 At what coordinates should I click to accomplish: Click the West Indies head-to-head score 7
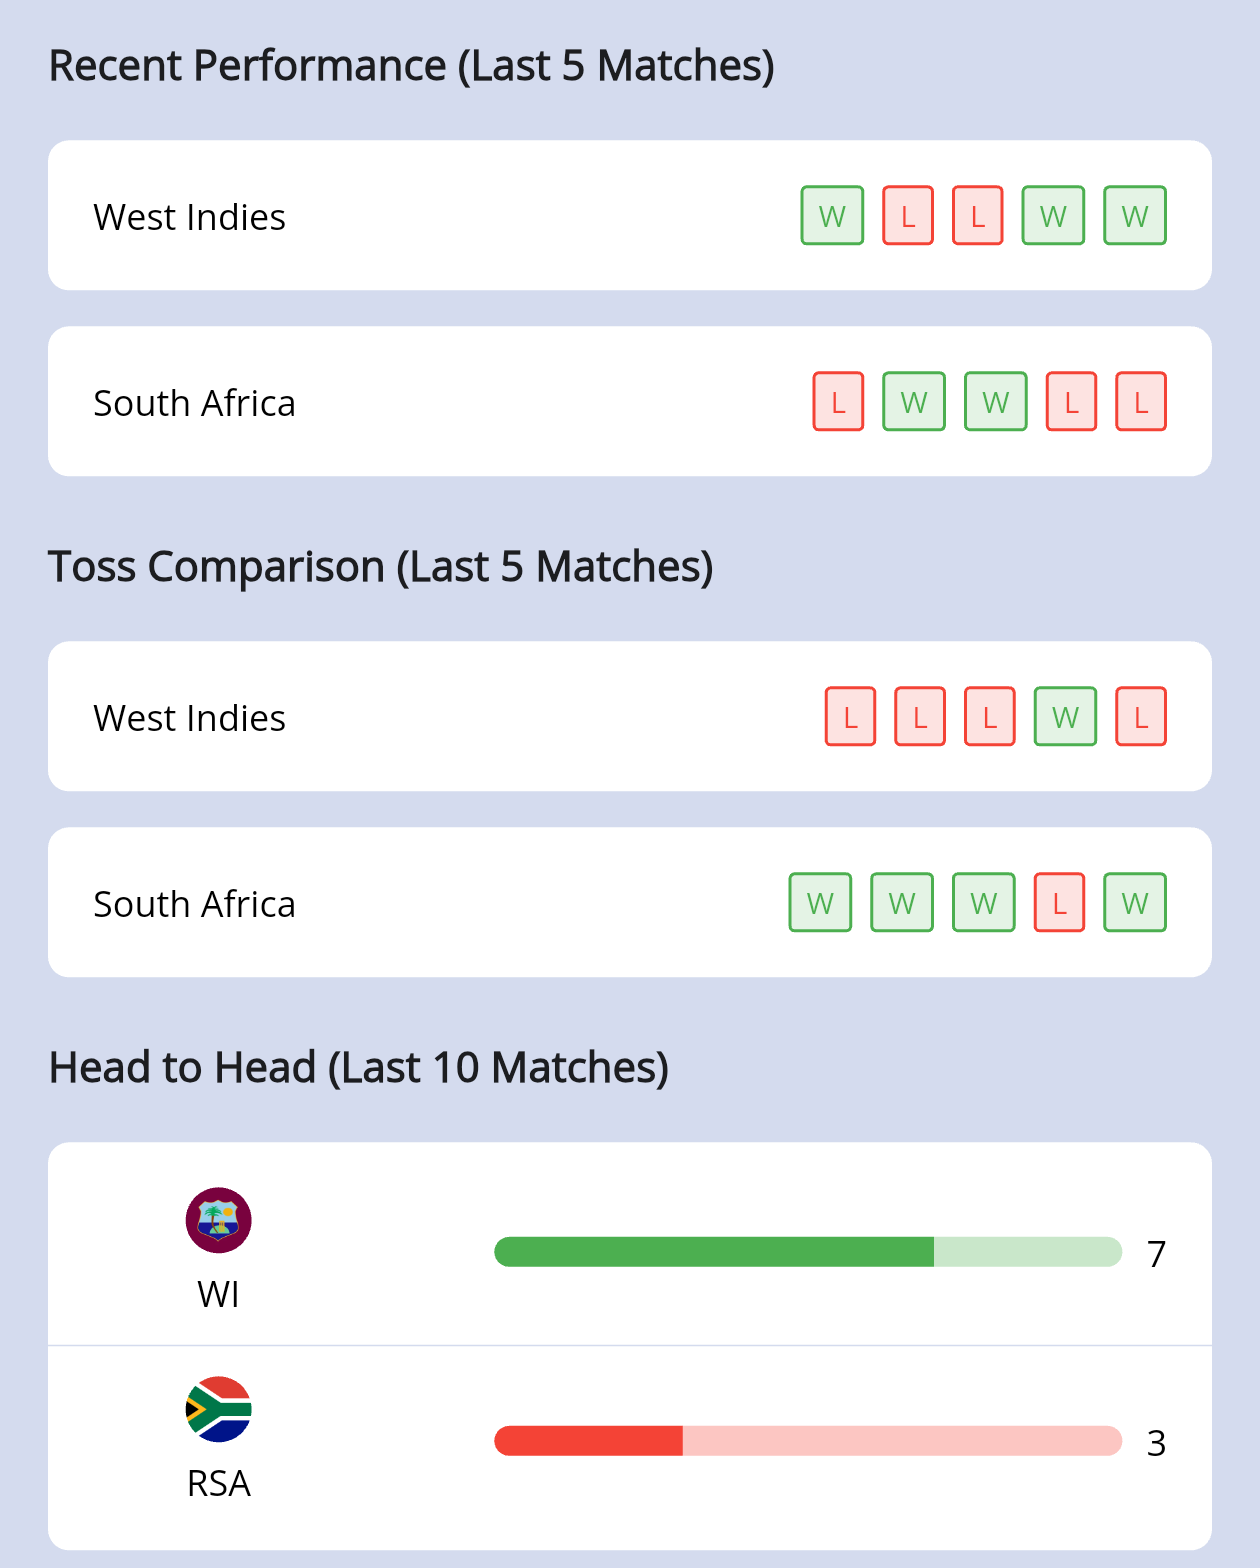click(1156, 1253)
